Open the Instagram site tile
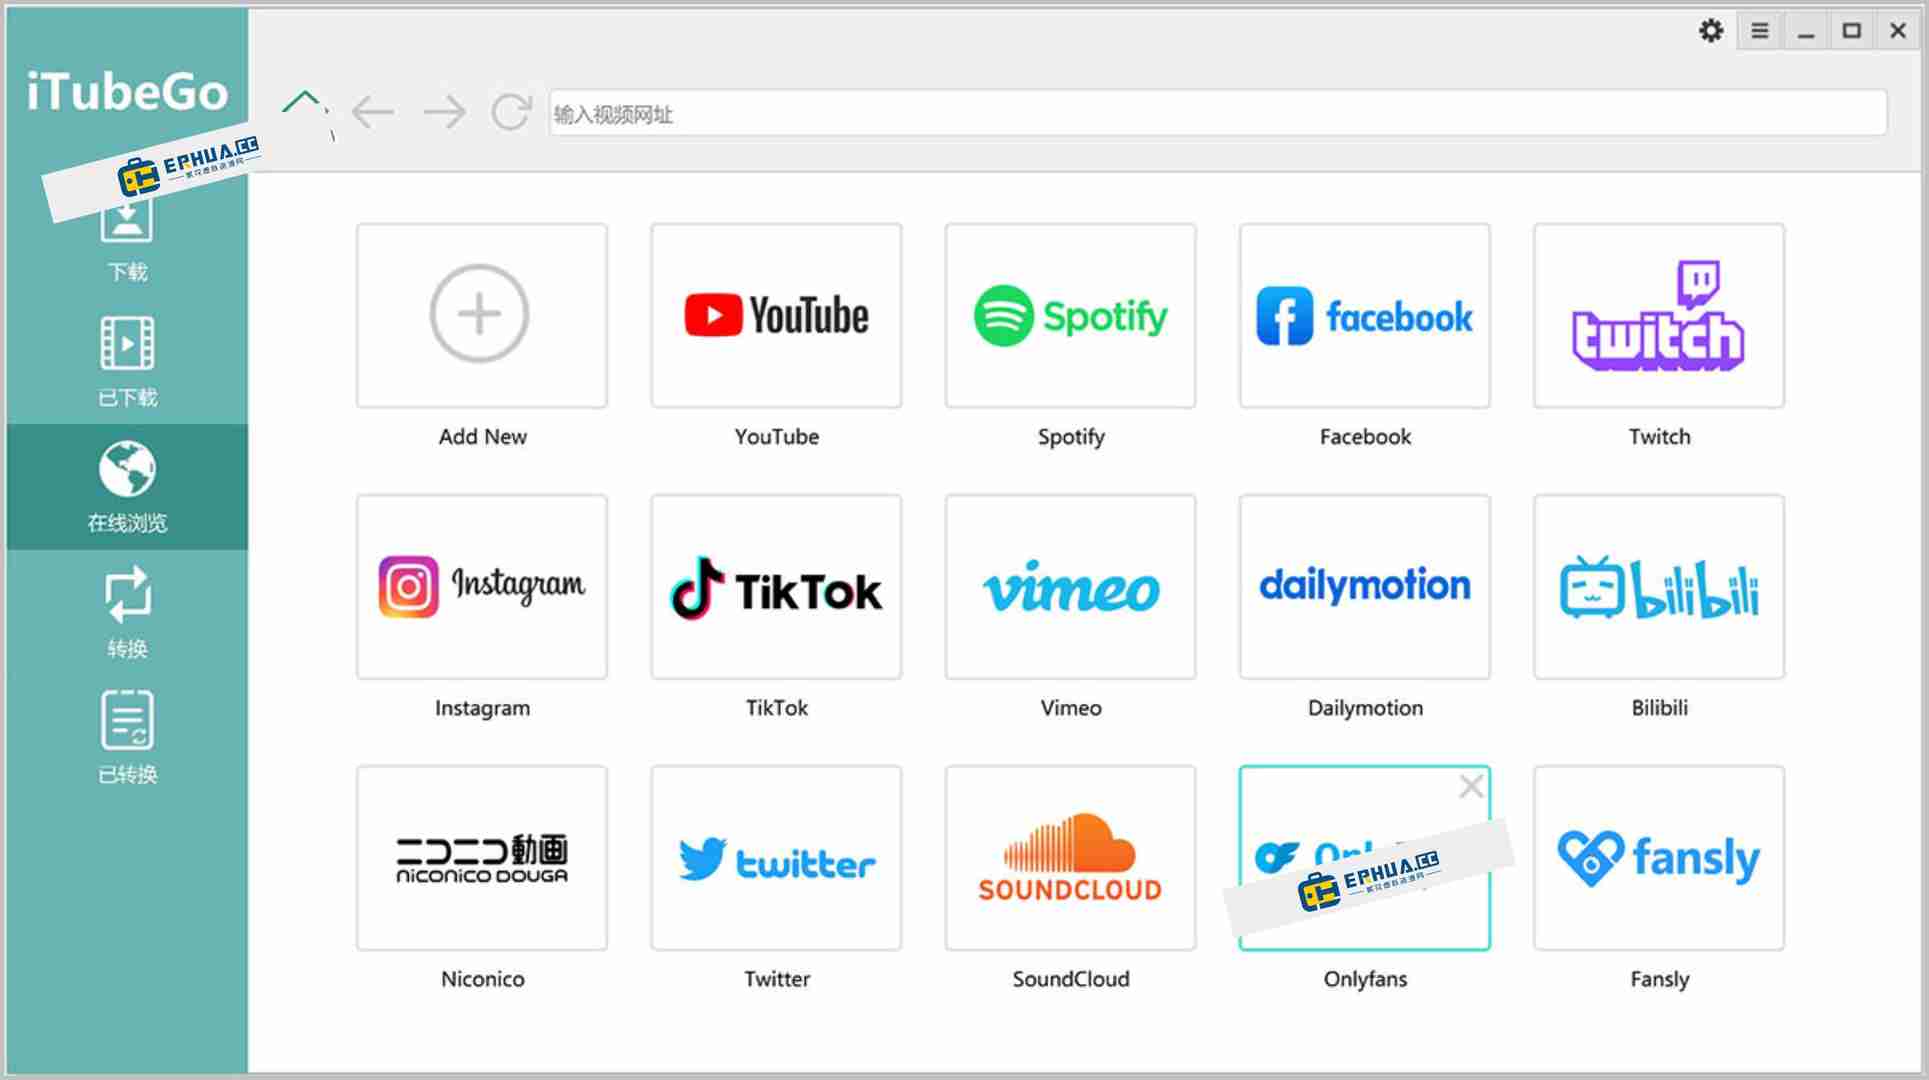 click(x=481, y=587)
